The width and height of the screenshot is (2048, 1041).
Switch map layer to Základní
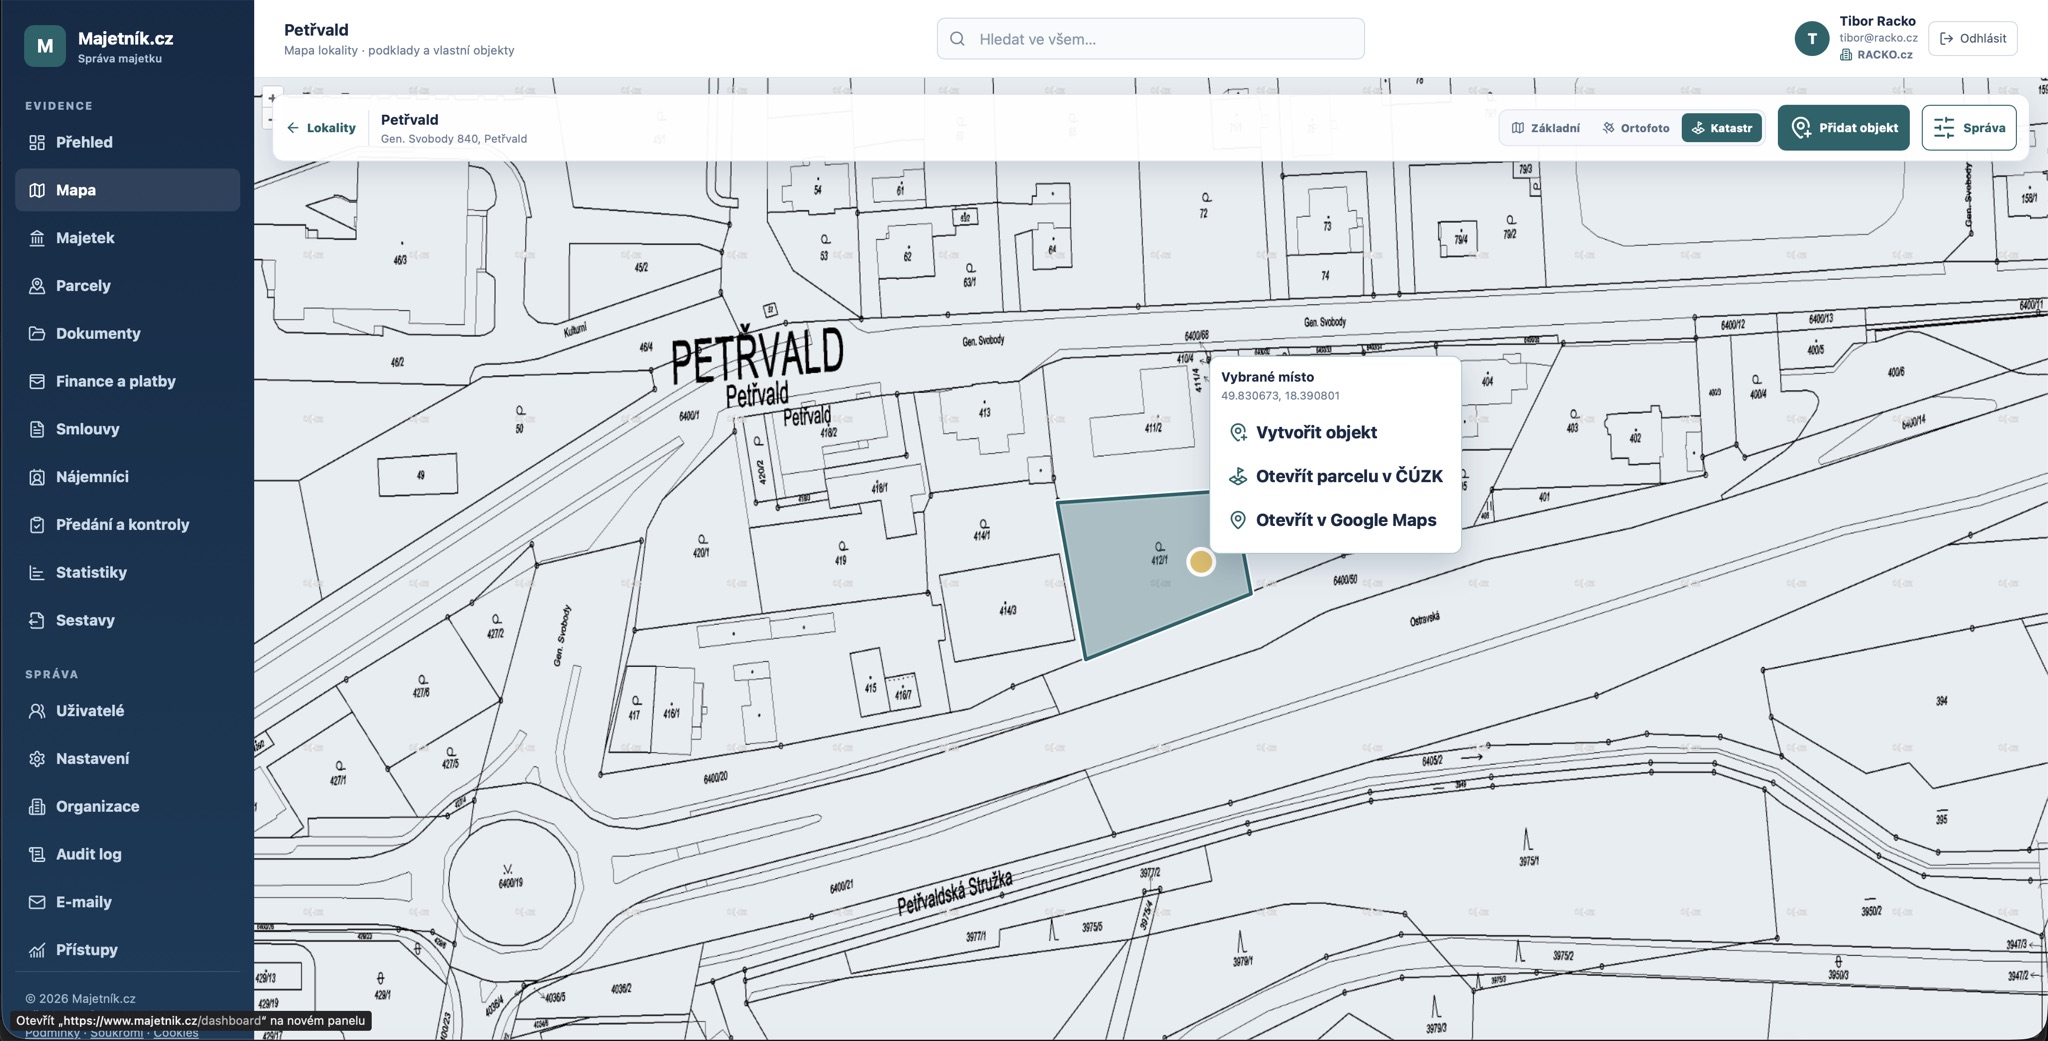[1546, 128]
